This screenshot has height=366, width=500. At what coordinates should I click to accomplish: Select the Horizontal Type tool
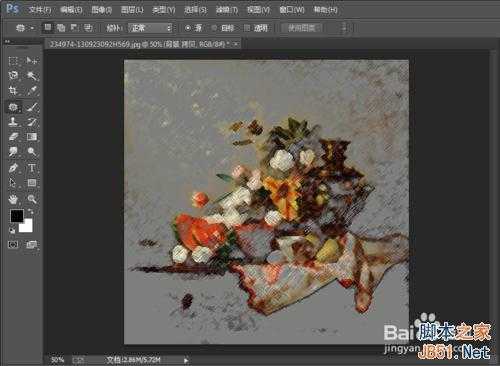point(32,167)
